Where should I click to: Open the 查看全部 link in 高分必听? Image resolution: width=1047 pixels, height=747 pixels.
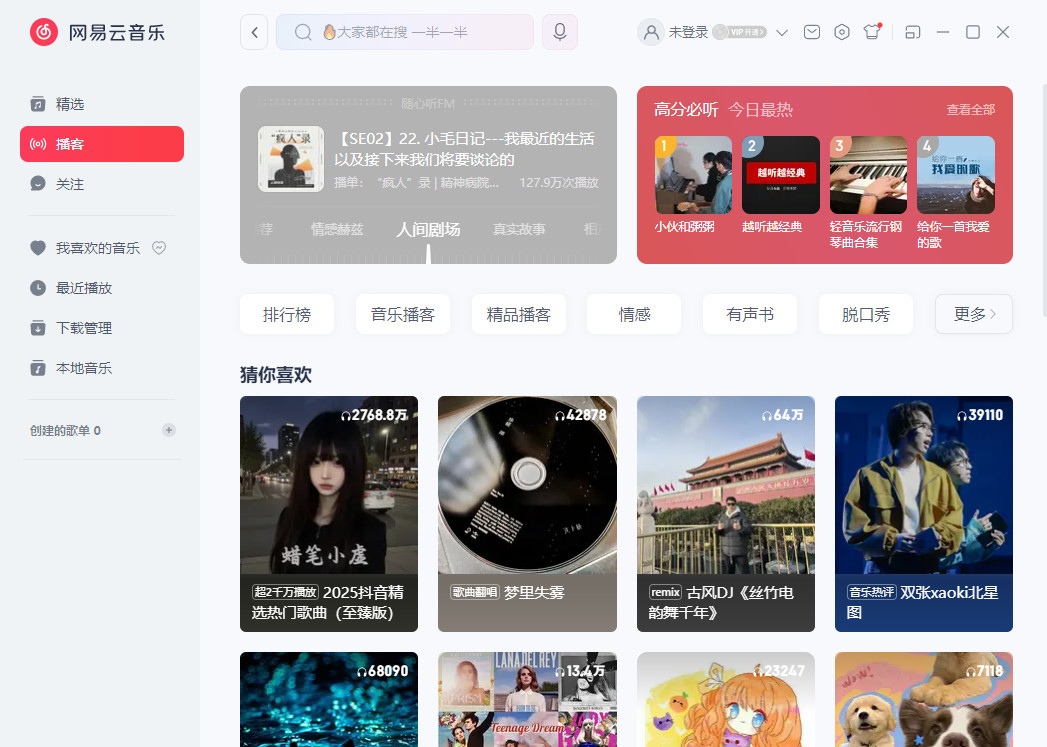click(x=970, y=110)
